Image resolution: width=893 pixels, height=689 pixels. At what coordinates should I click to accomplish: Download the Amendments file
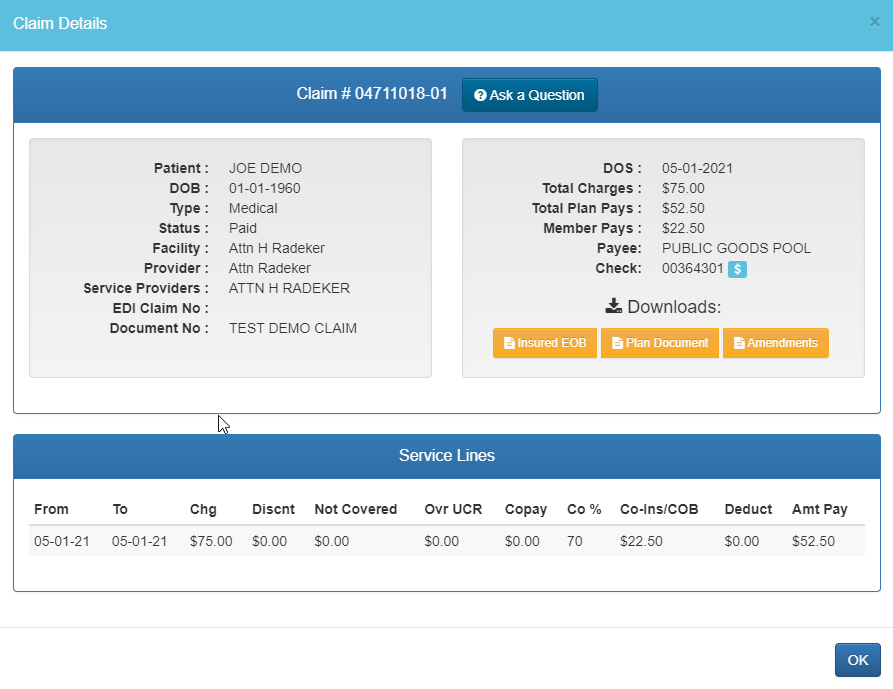pos(776,343)
